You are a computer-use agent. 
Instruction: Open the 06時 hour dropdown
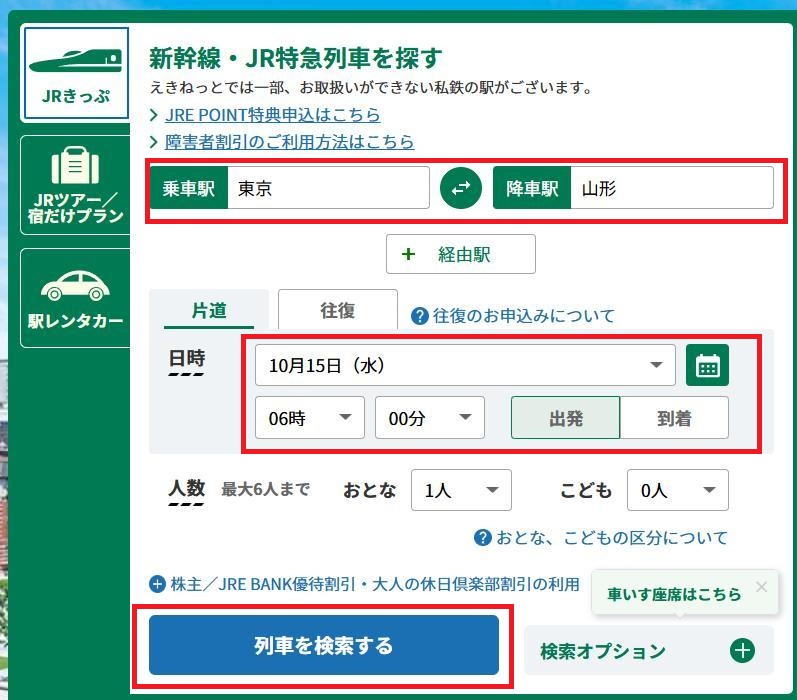pyautogui.click(x=310, y=418)
